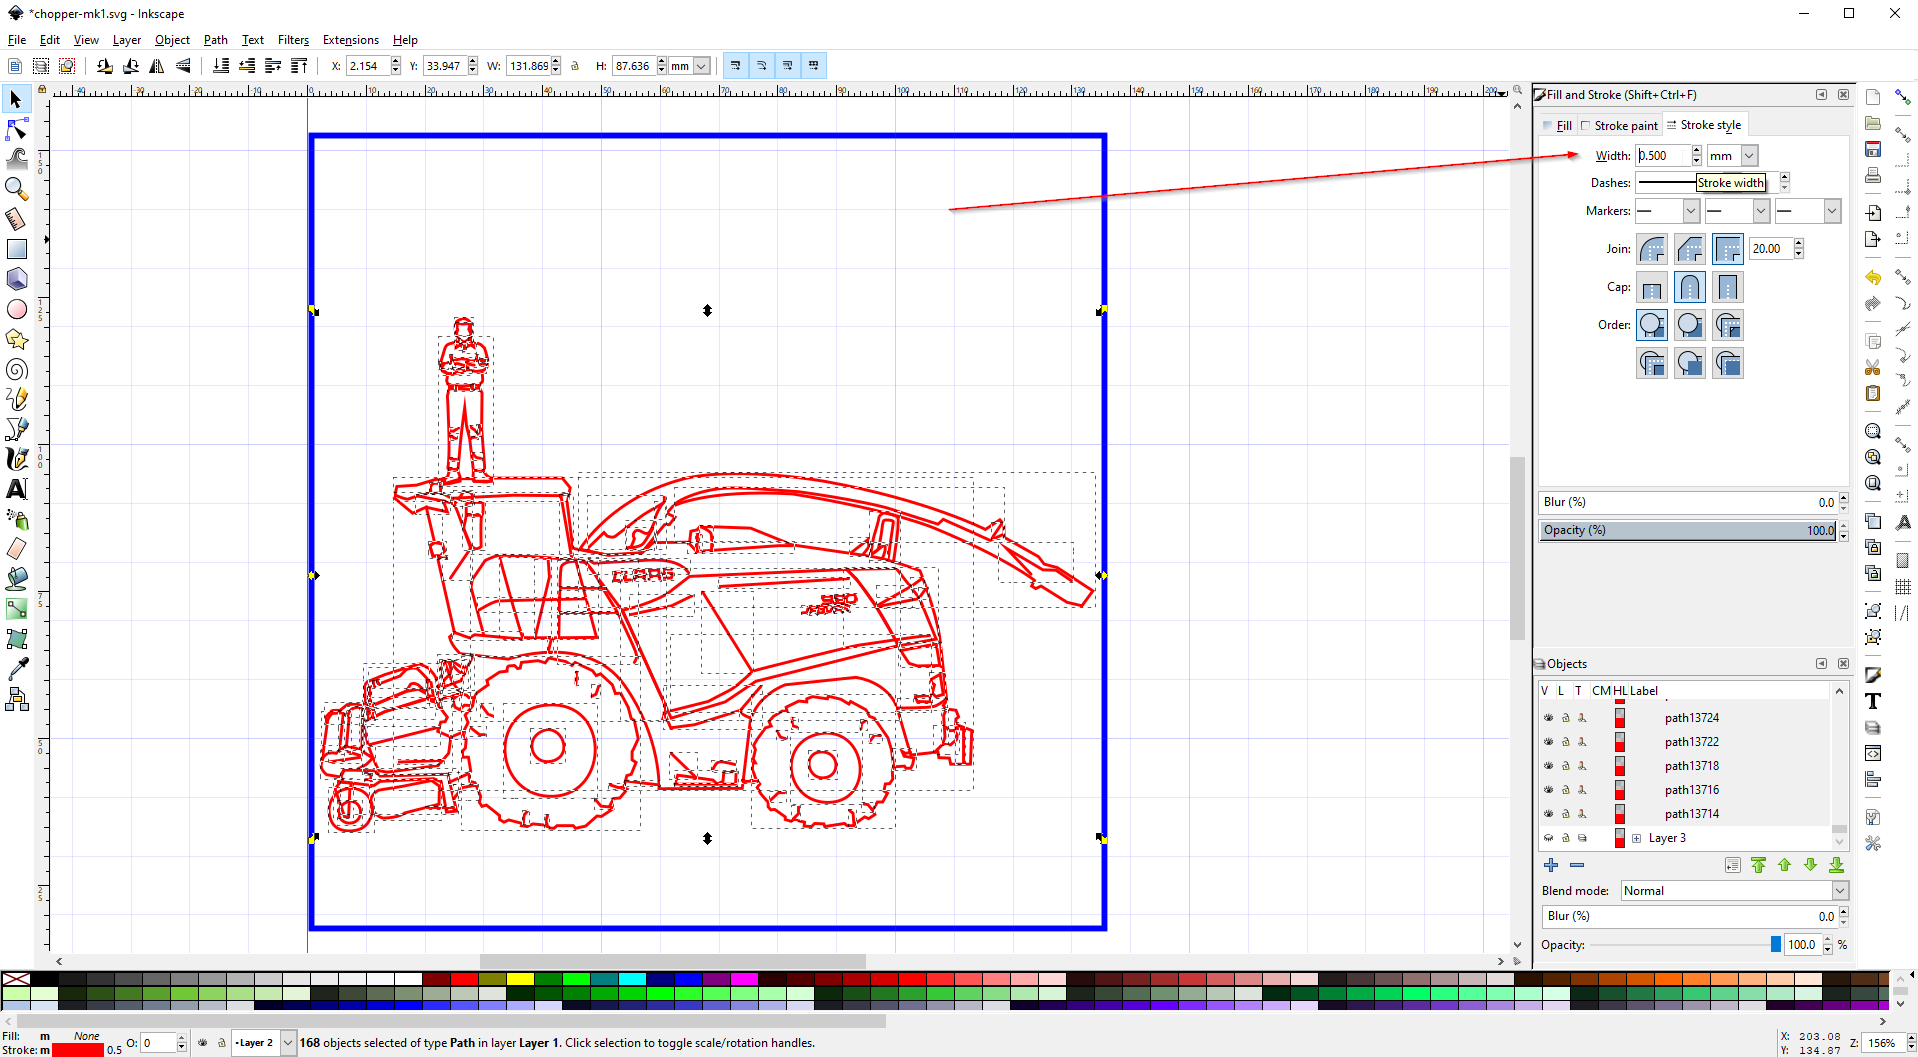
Task: Select the Star and polygon tool
Action: pos(16,340)
